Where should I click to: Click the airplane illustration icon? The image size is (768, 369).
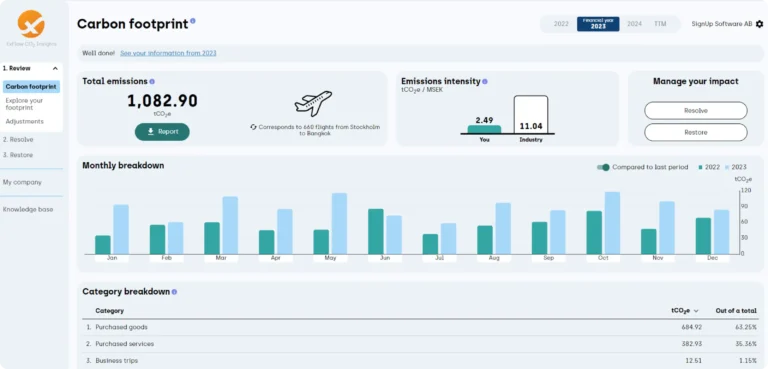click(313, 103)
